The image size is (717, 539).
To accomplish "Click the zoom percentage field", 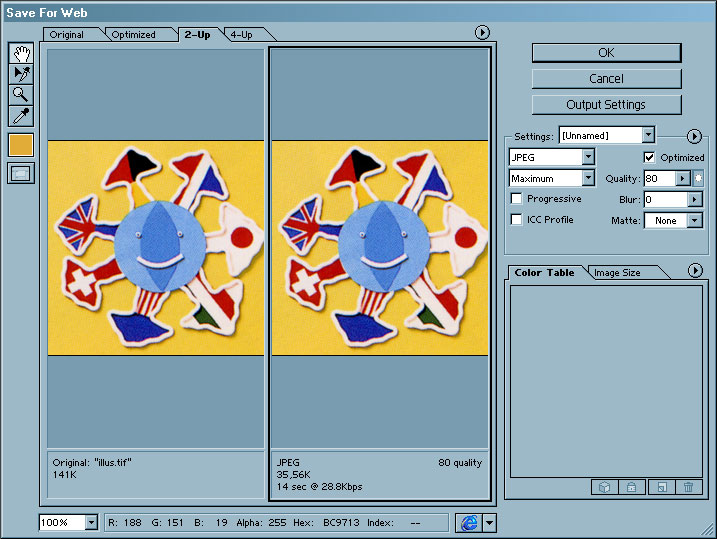I will click(62, 522).
